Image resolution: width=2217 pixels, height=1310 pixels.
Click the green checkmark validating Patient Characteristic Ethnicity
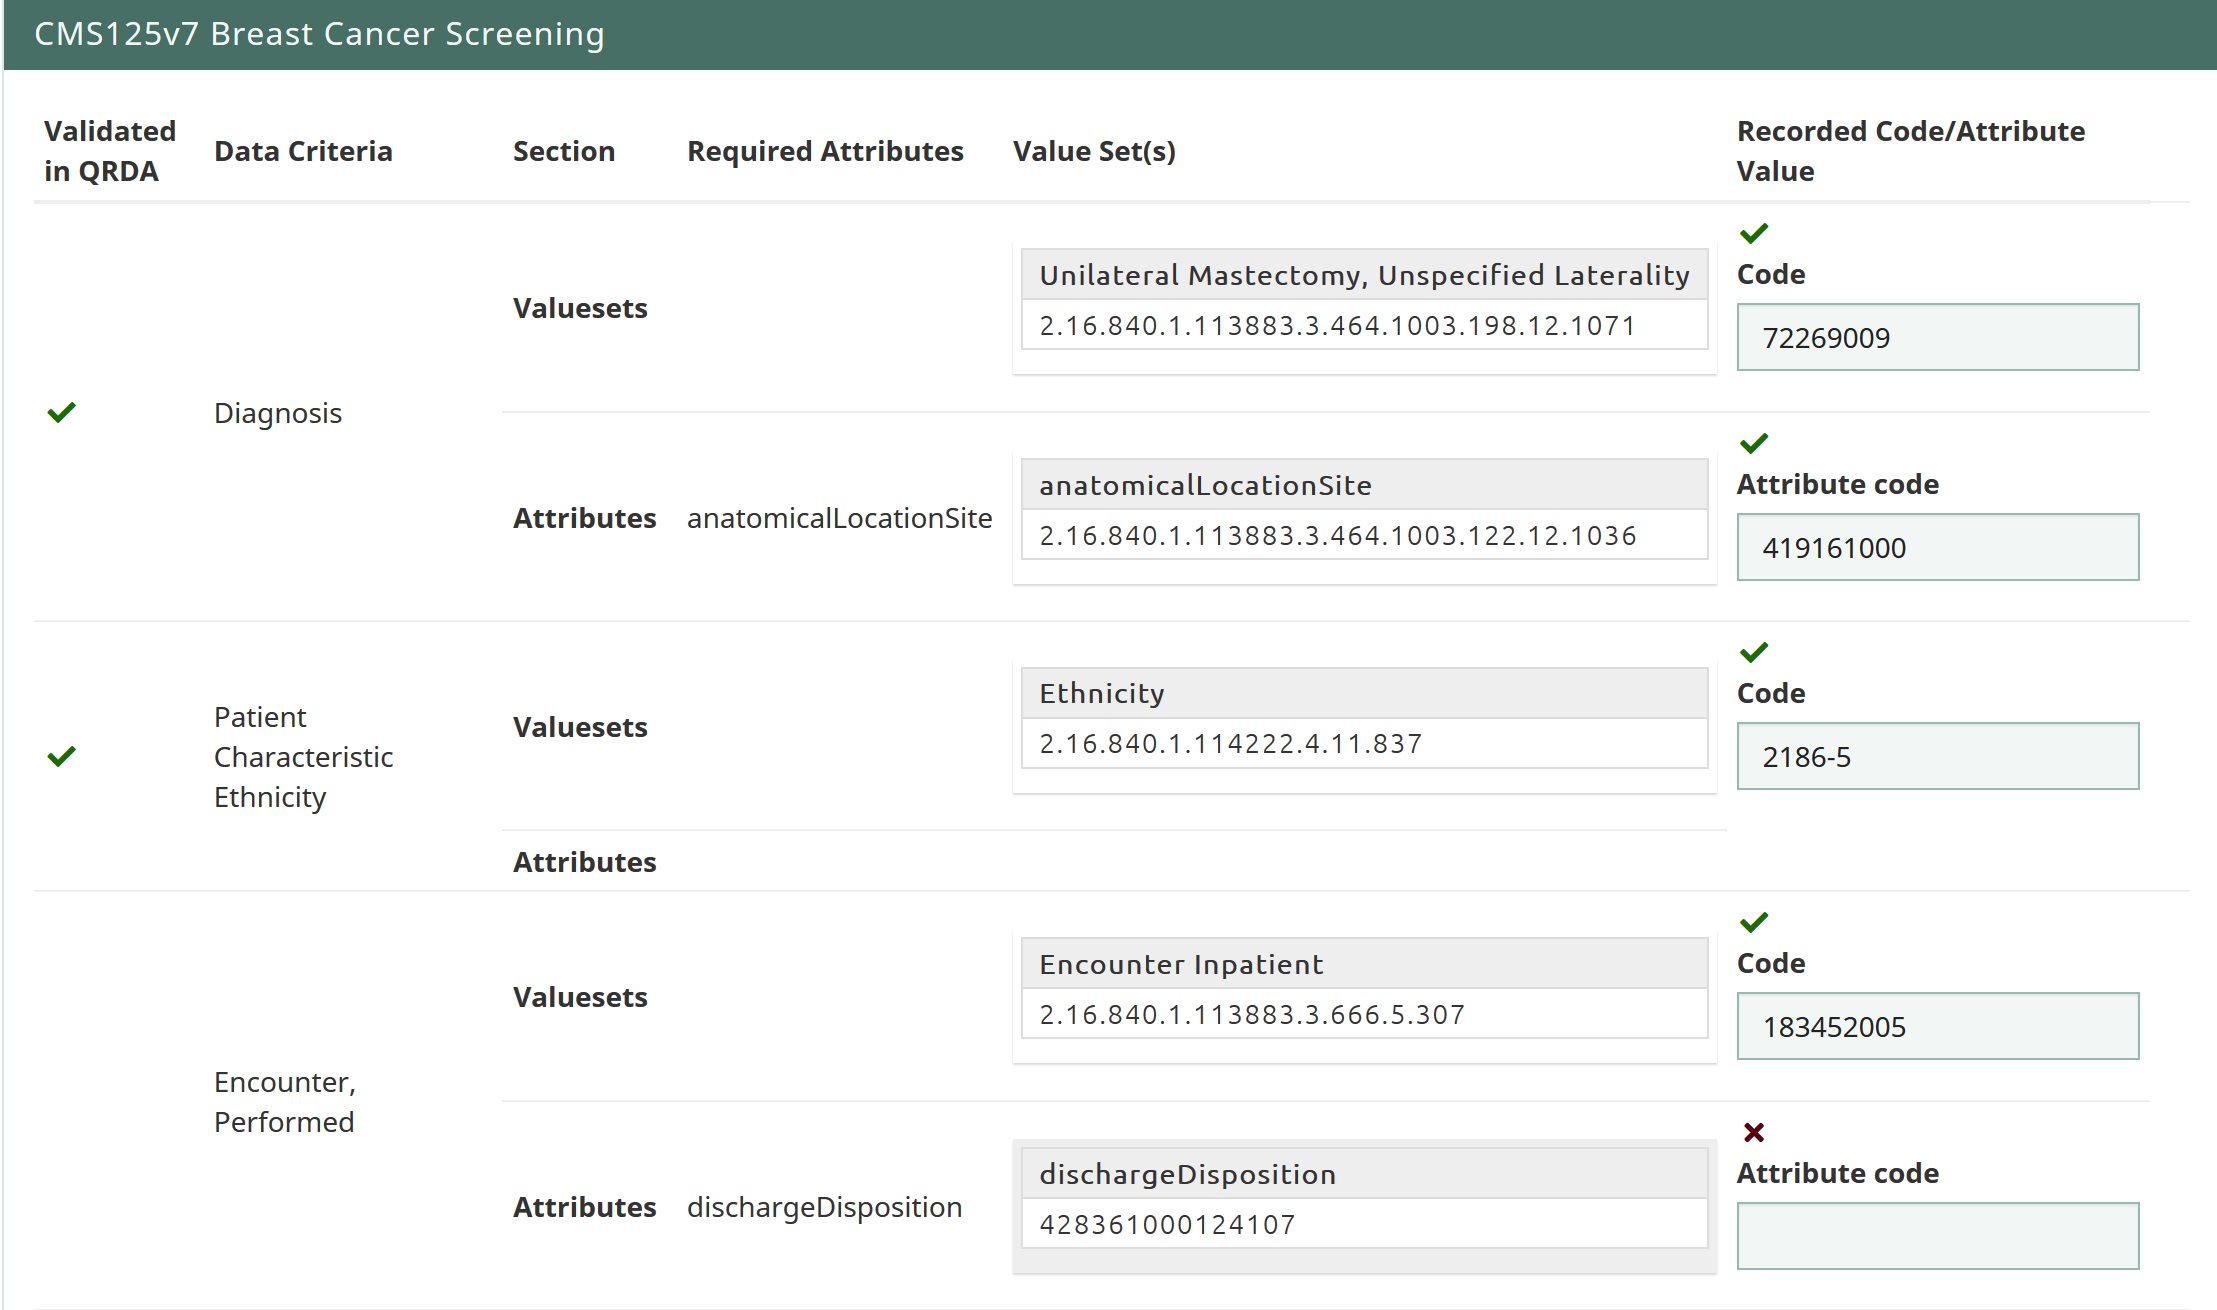point(62,756)
